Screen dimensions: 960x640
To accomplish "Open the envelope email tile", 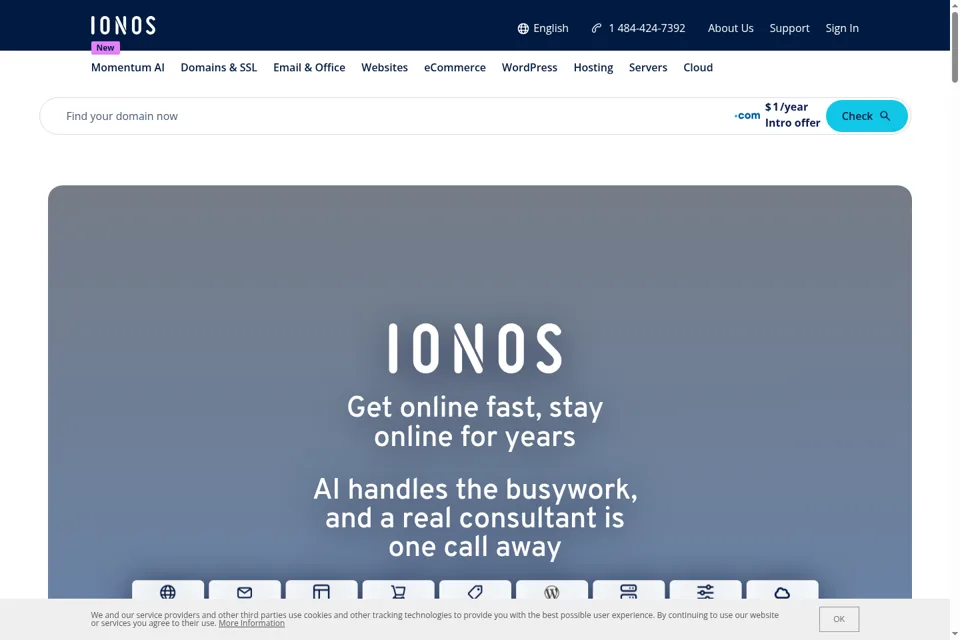I will click(x=245, y=590).
